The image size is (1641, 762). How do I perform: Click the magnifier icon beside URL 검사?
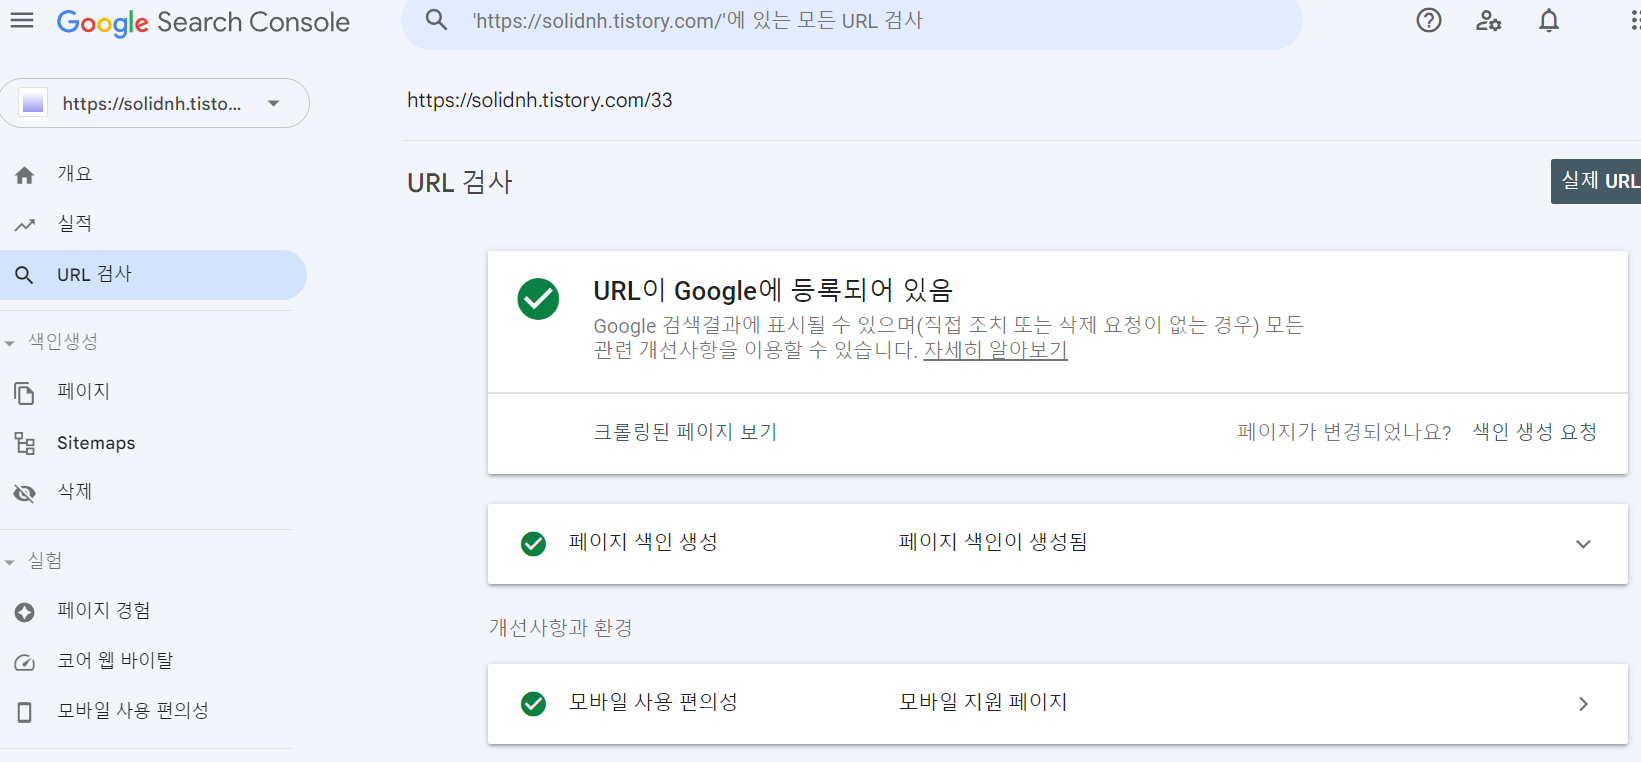tap(25, 275)
